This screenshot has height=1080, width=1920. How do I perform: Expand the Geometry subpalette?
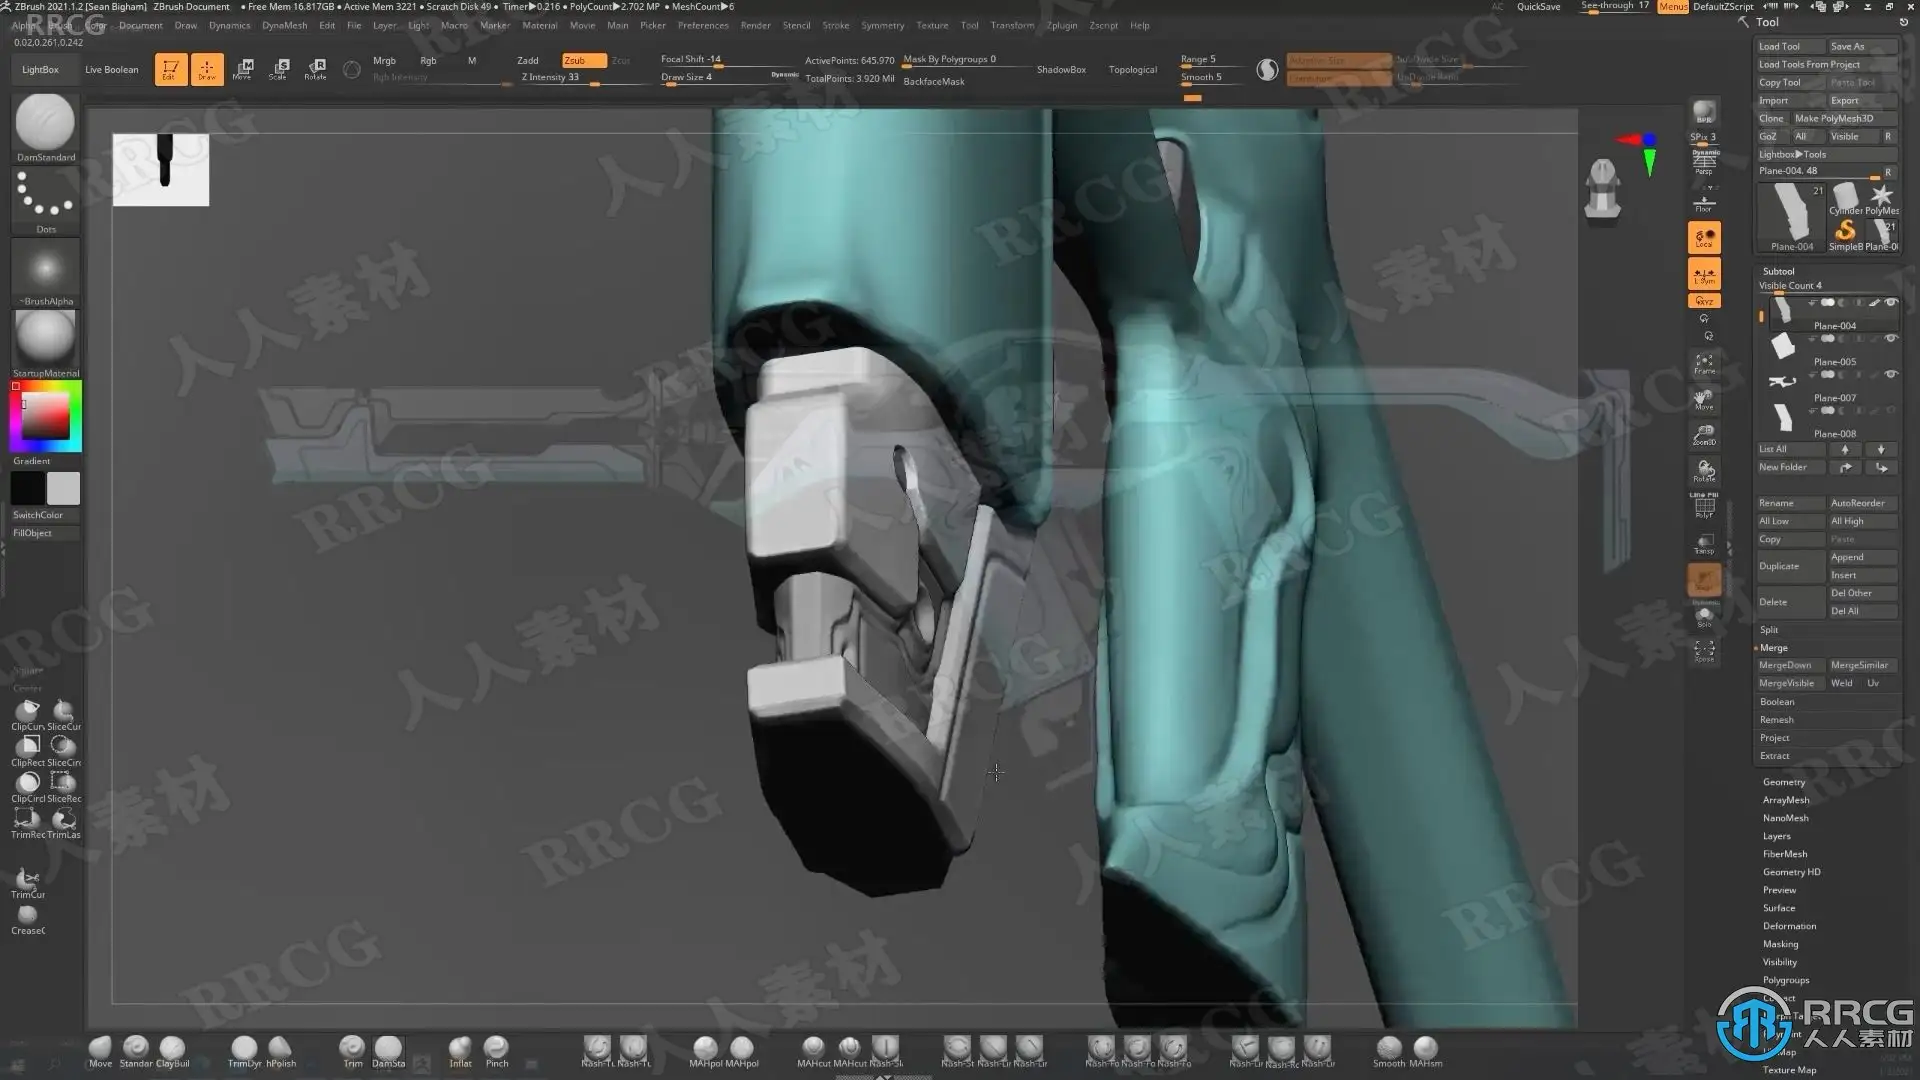1784,782
